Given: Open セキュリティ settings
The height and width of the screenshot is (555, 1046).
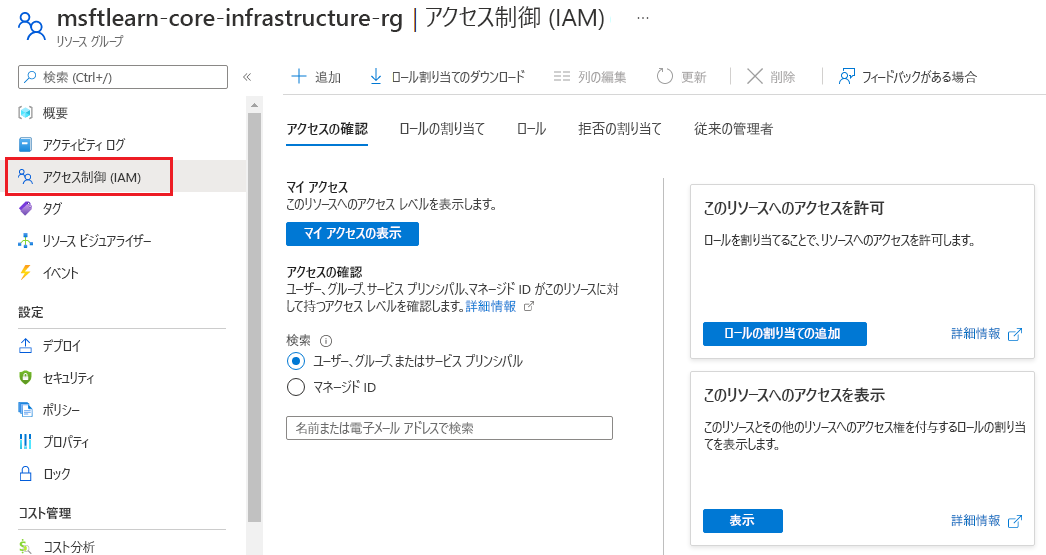Looking at the screenshot, I should 68,378.
